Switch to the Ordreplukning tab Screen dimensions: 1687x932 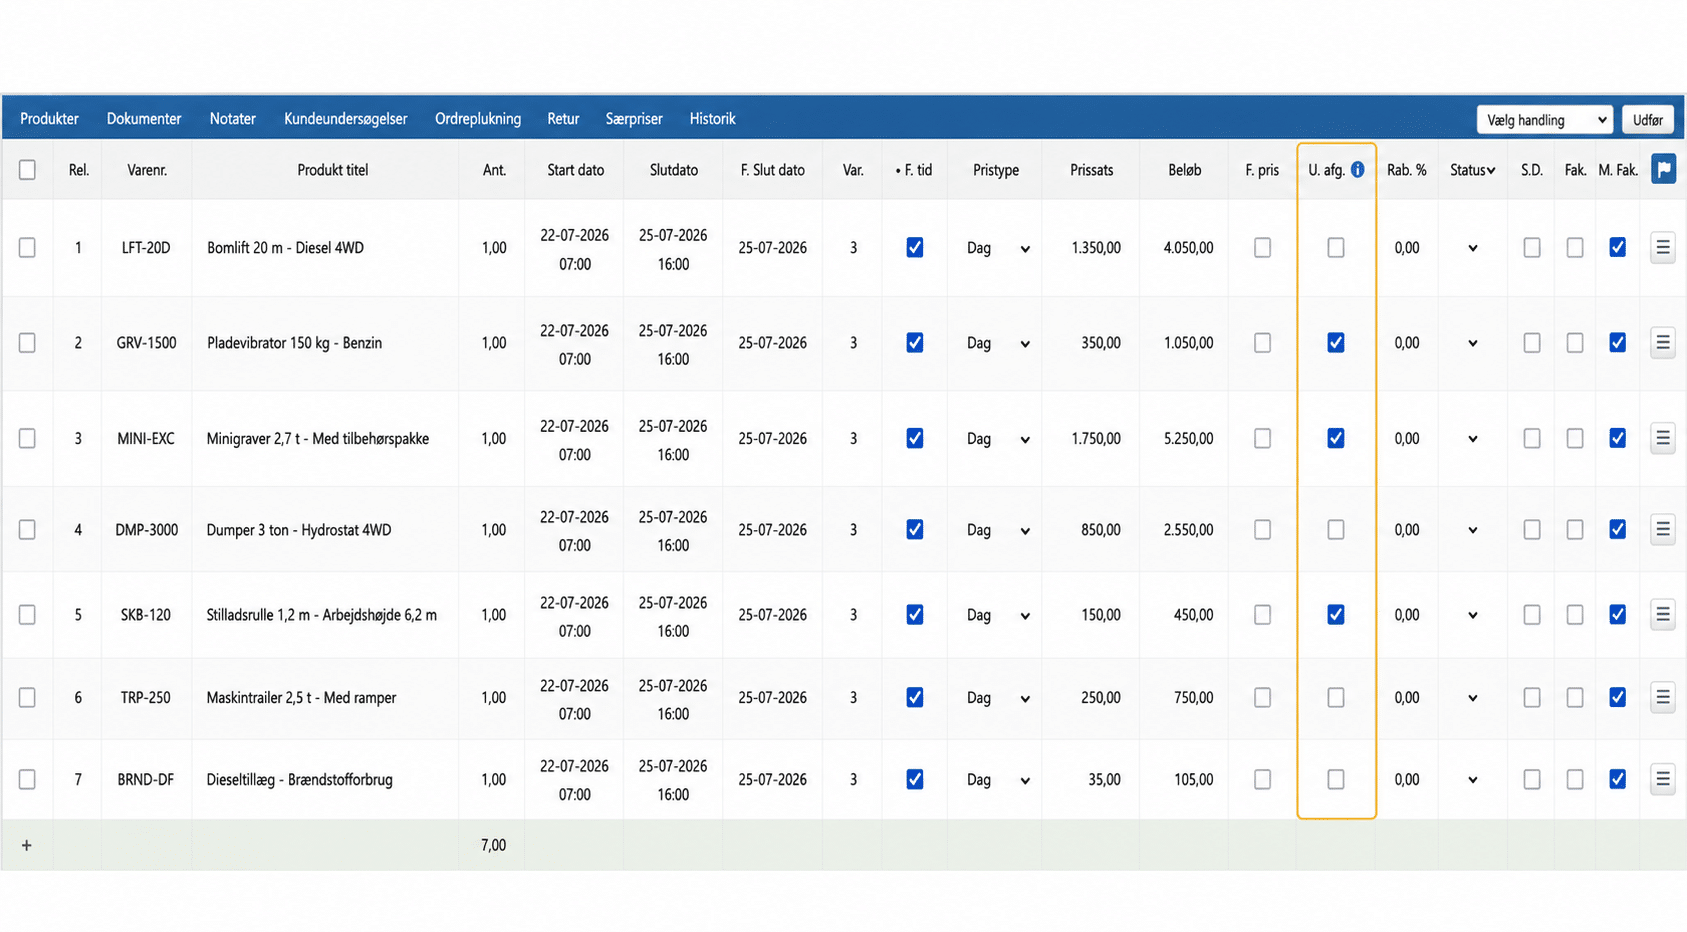(x=478, y=119)
